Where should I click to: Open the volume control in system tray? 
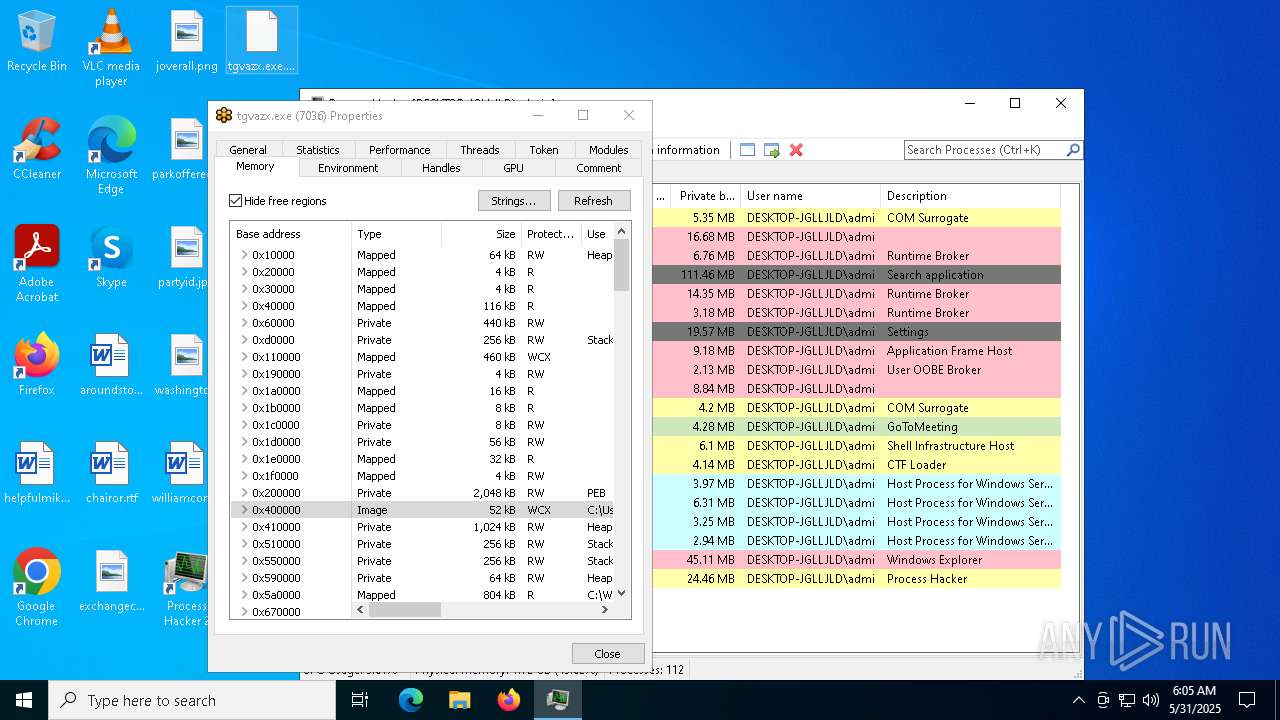point(1151,700)
